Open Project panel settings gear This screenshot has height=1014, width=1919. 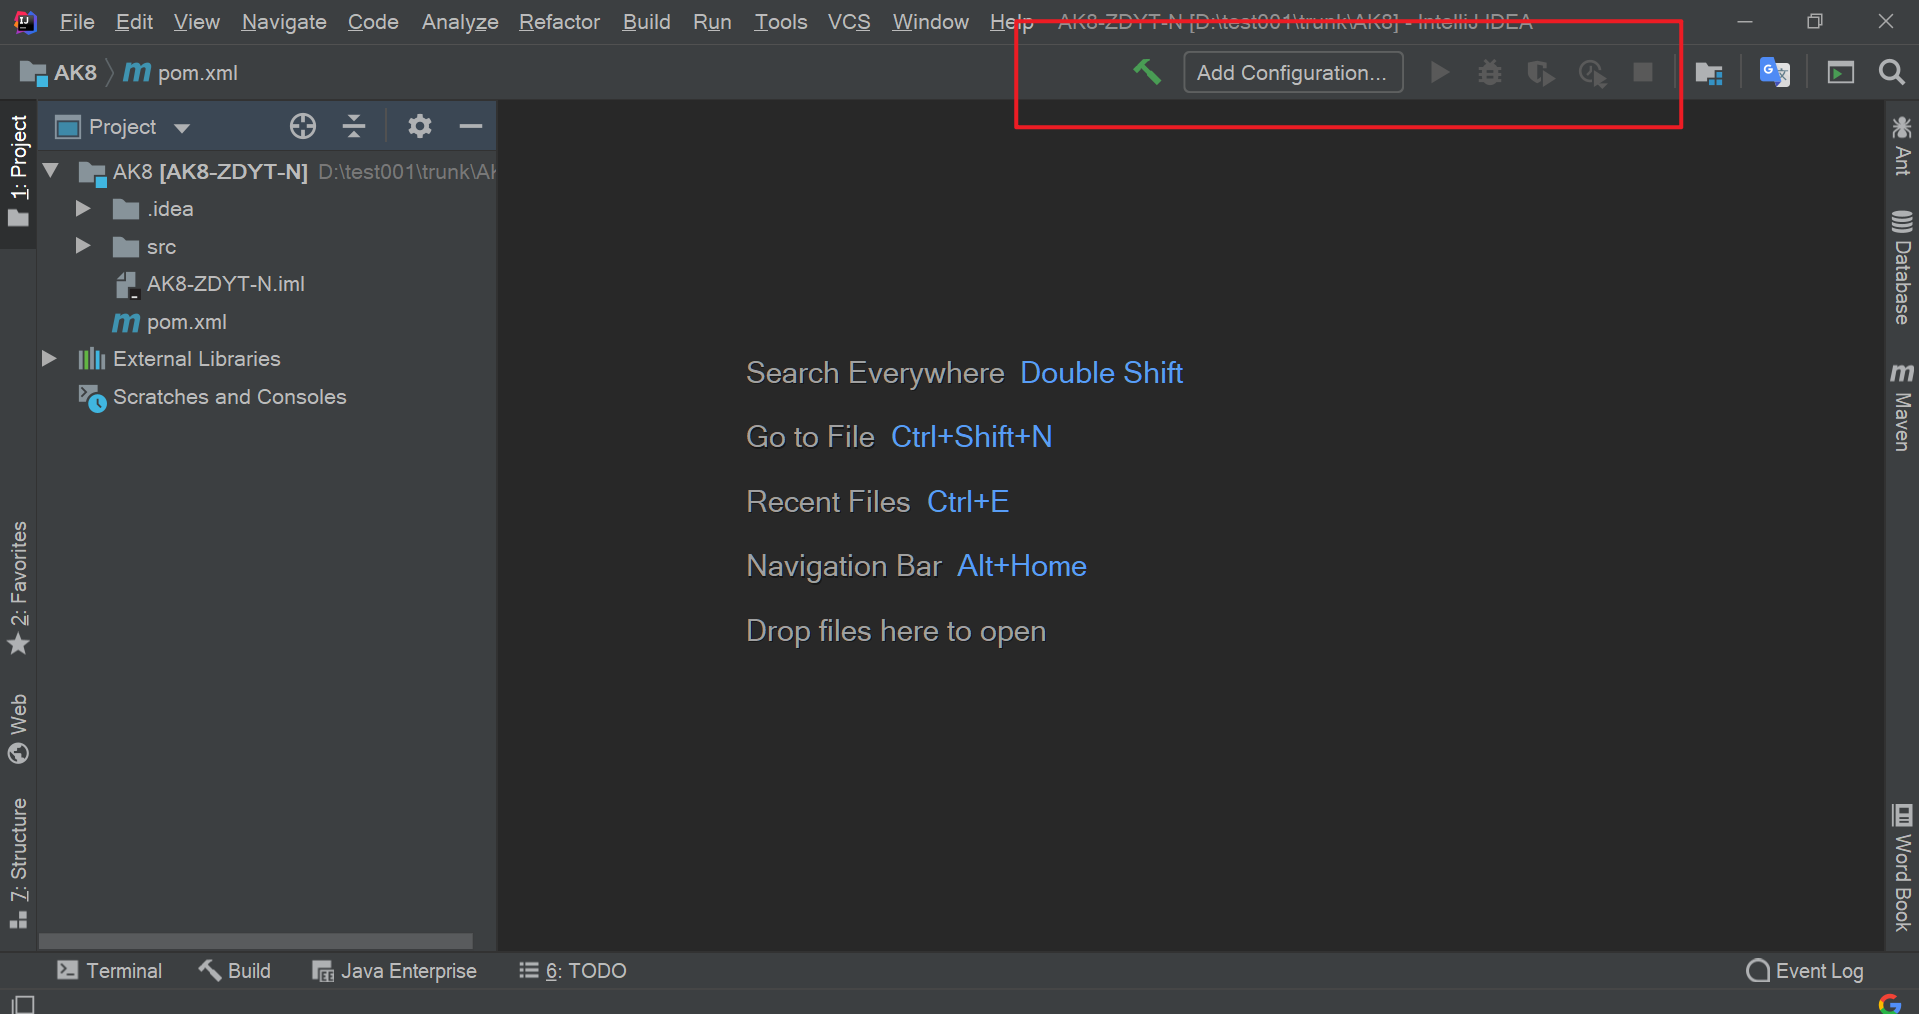(420, 126)
